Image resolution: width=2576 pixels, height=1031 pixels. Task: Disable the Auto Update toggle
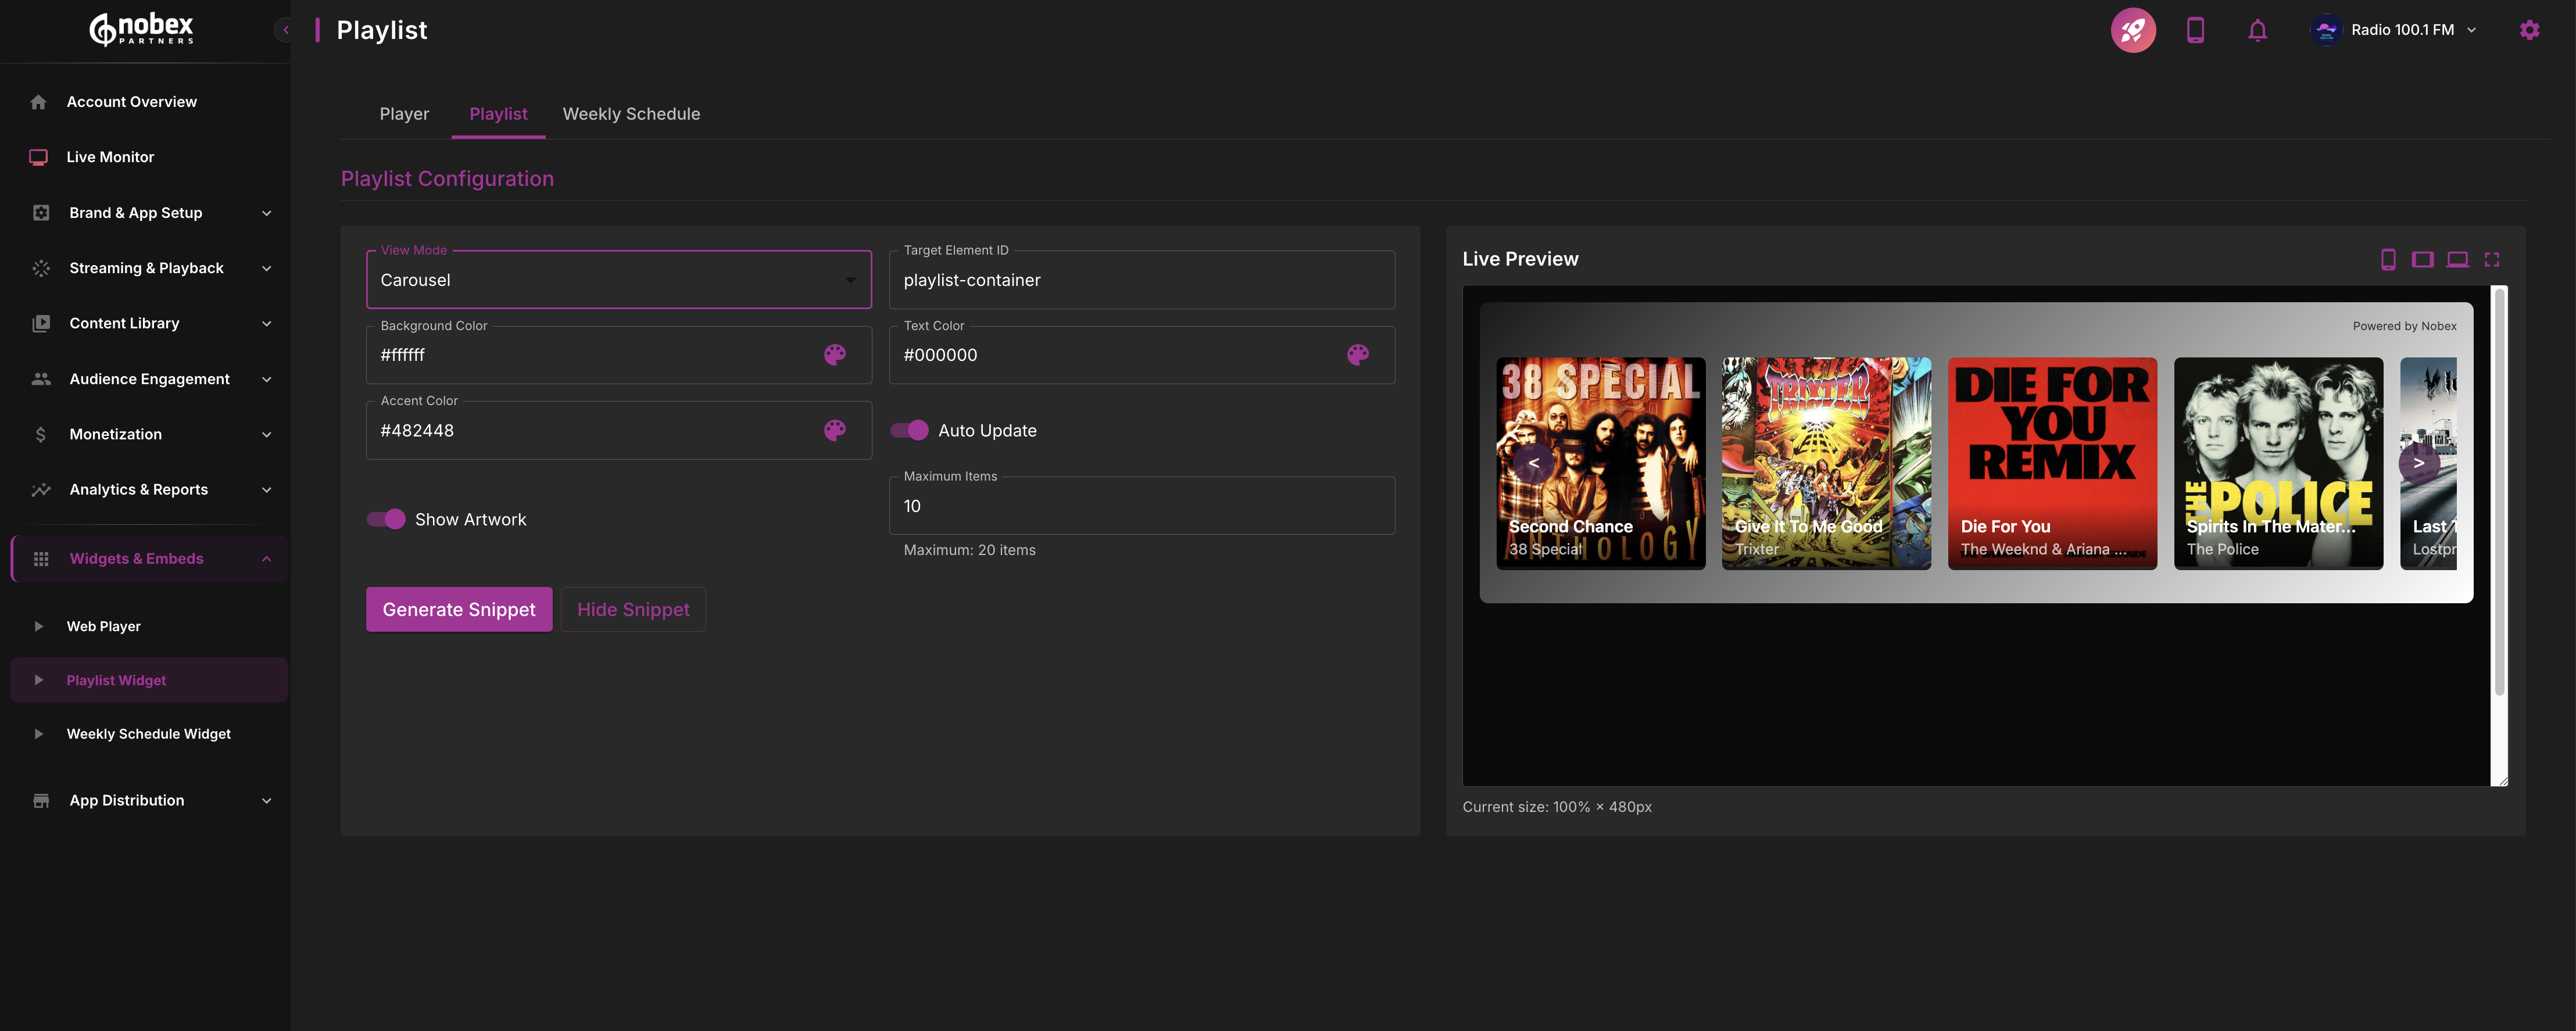pos(910,430)
